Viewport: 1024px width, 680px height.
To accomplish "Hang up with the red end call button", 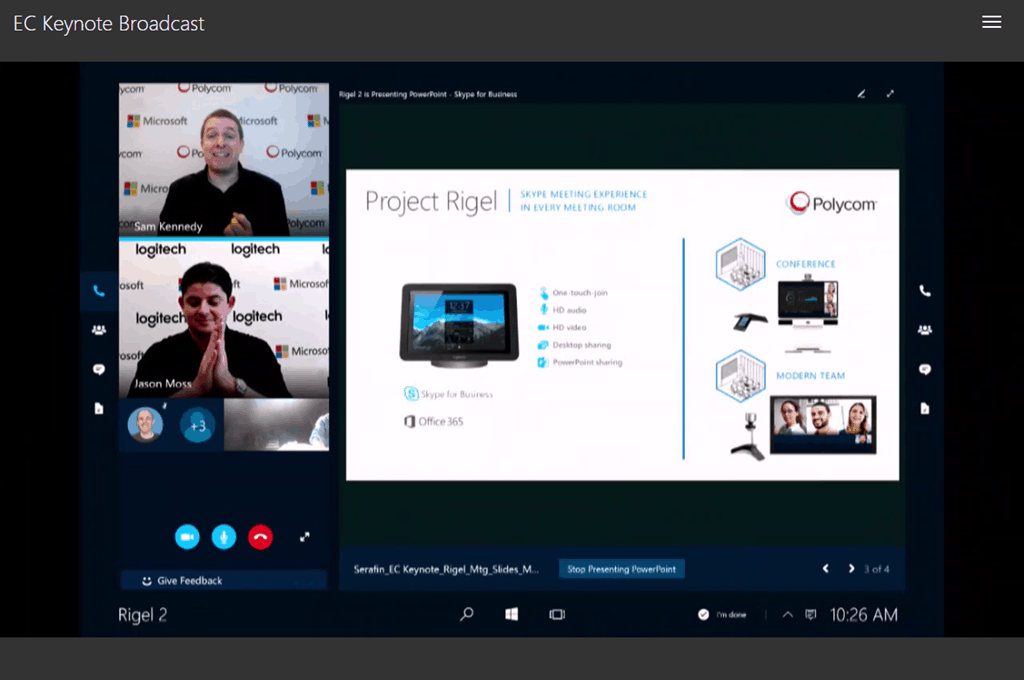I will click(261, 537).
